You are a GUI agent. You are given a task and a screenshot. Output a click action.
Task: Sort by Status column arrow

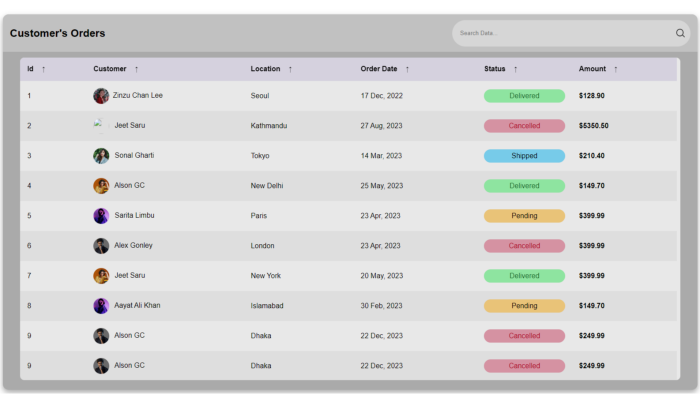(x=515, y=69)
